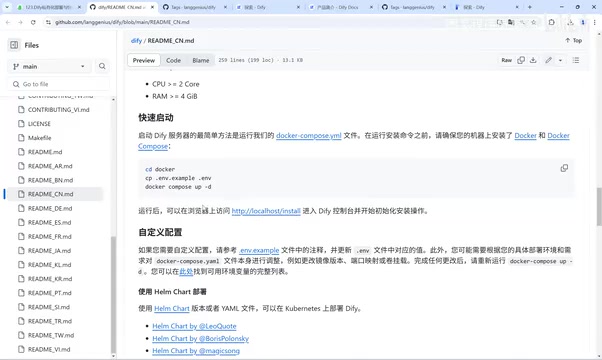Open the outline list icon
The image size is (602, 360).
[576, 60]
